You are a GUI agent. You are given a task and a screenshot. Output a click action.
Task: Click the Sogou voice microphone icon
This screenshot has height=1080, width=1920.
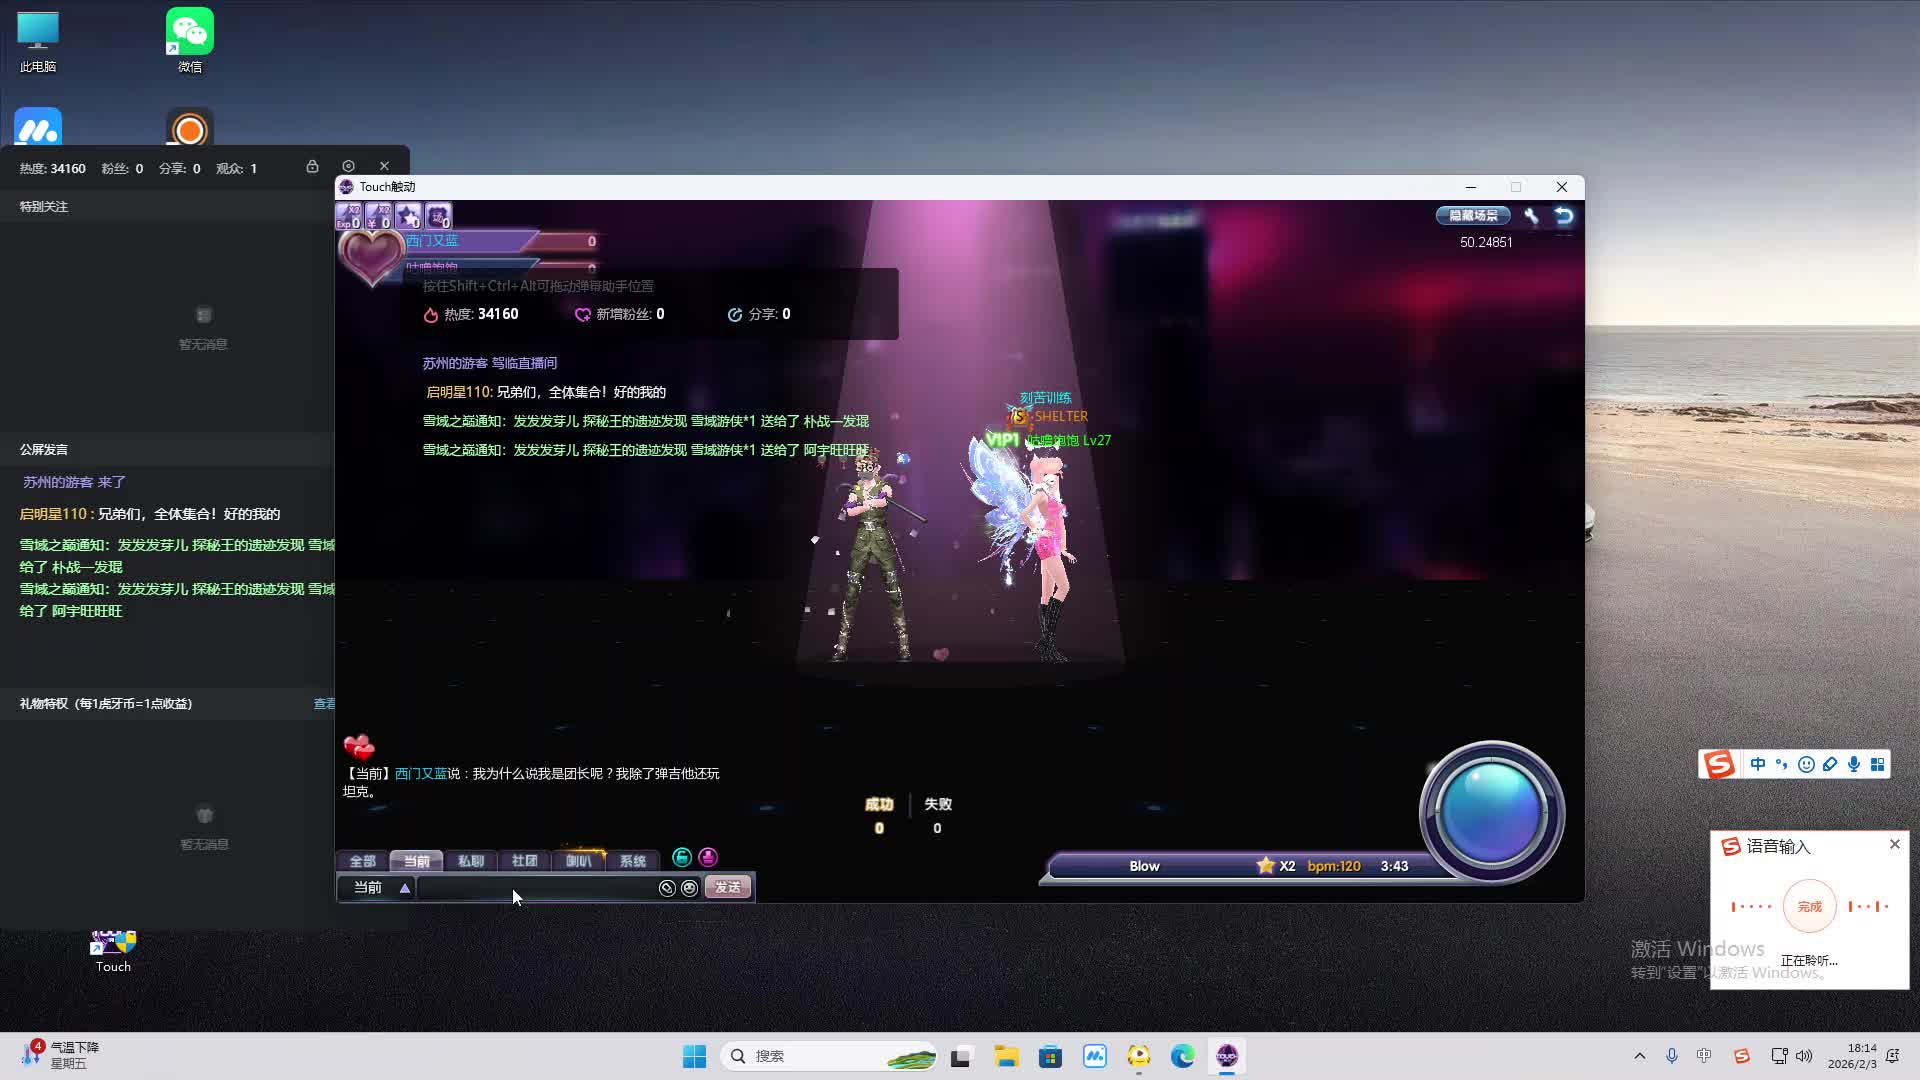[x=1854, y=764]
